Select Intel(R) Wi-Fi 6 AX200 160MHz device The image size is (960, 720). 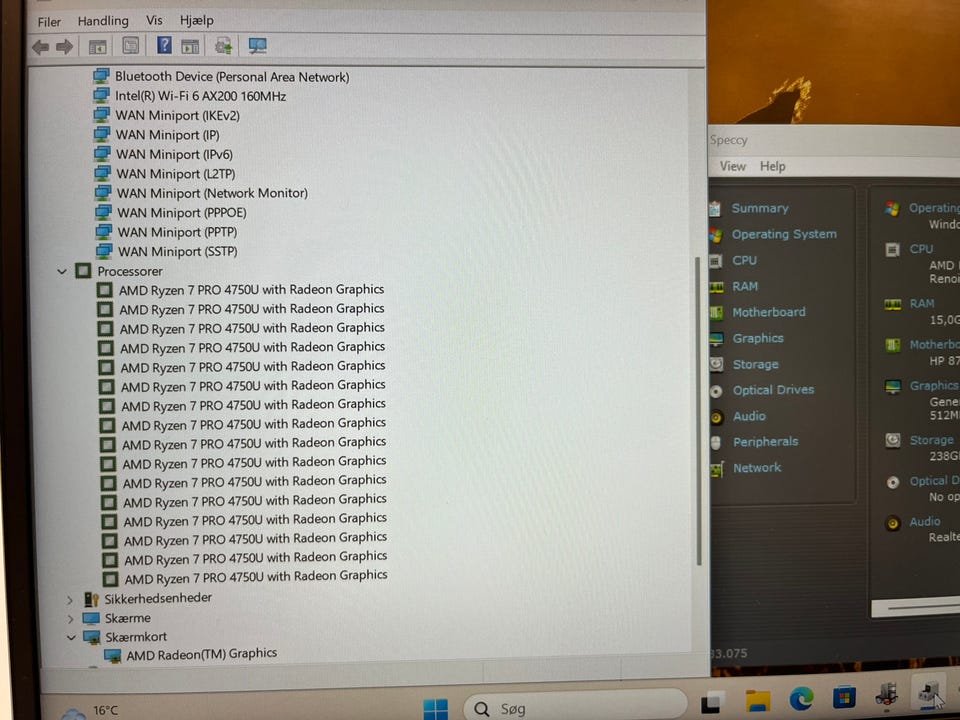point(200,96)
